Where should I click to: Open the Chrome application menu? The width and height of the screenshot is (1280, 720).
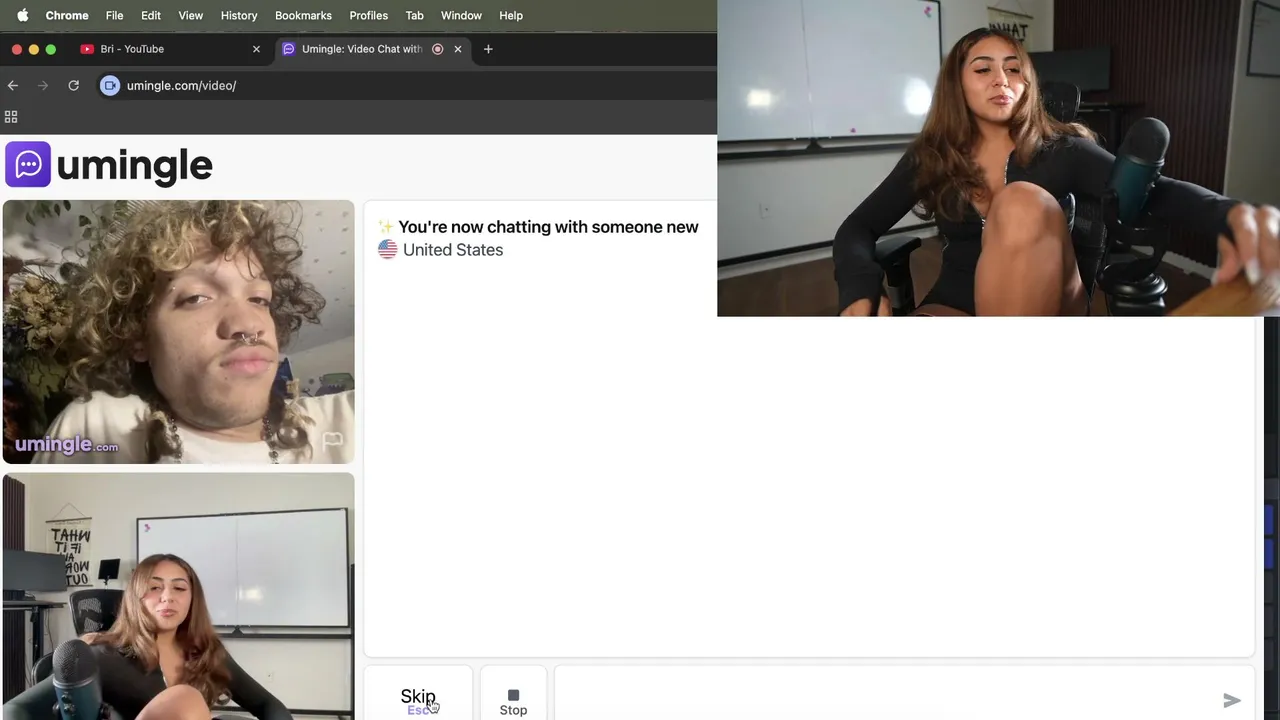[67, 15]
